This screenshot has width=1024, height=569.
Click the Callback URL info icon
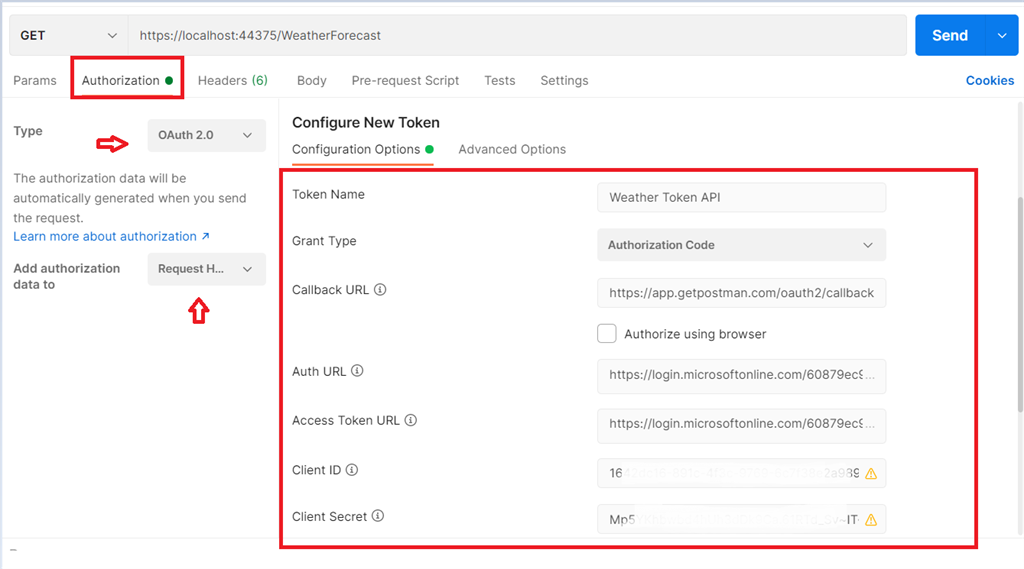pyautogui.click(x=380, y=290)
